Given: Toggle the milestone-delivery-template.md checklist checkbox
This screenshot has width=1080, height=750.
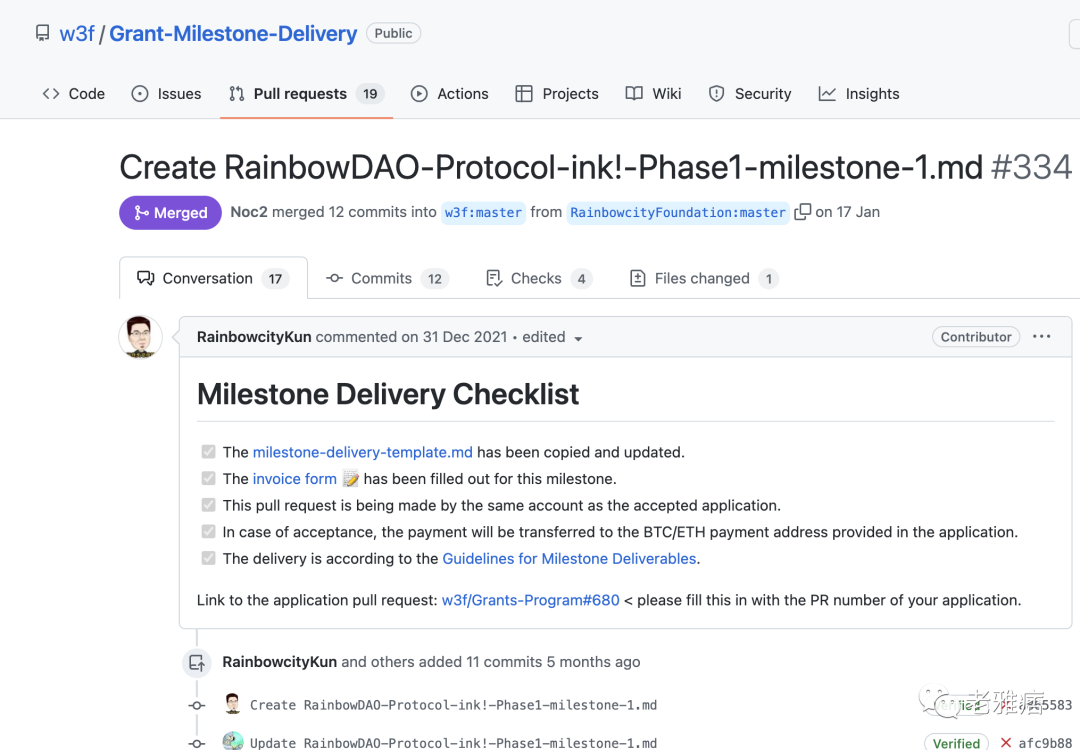Looking at the screenshot, I should [208, 452].
